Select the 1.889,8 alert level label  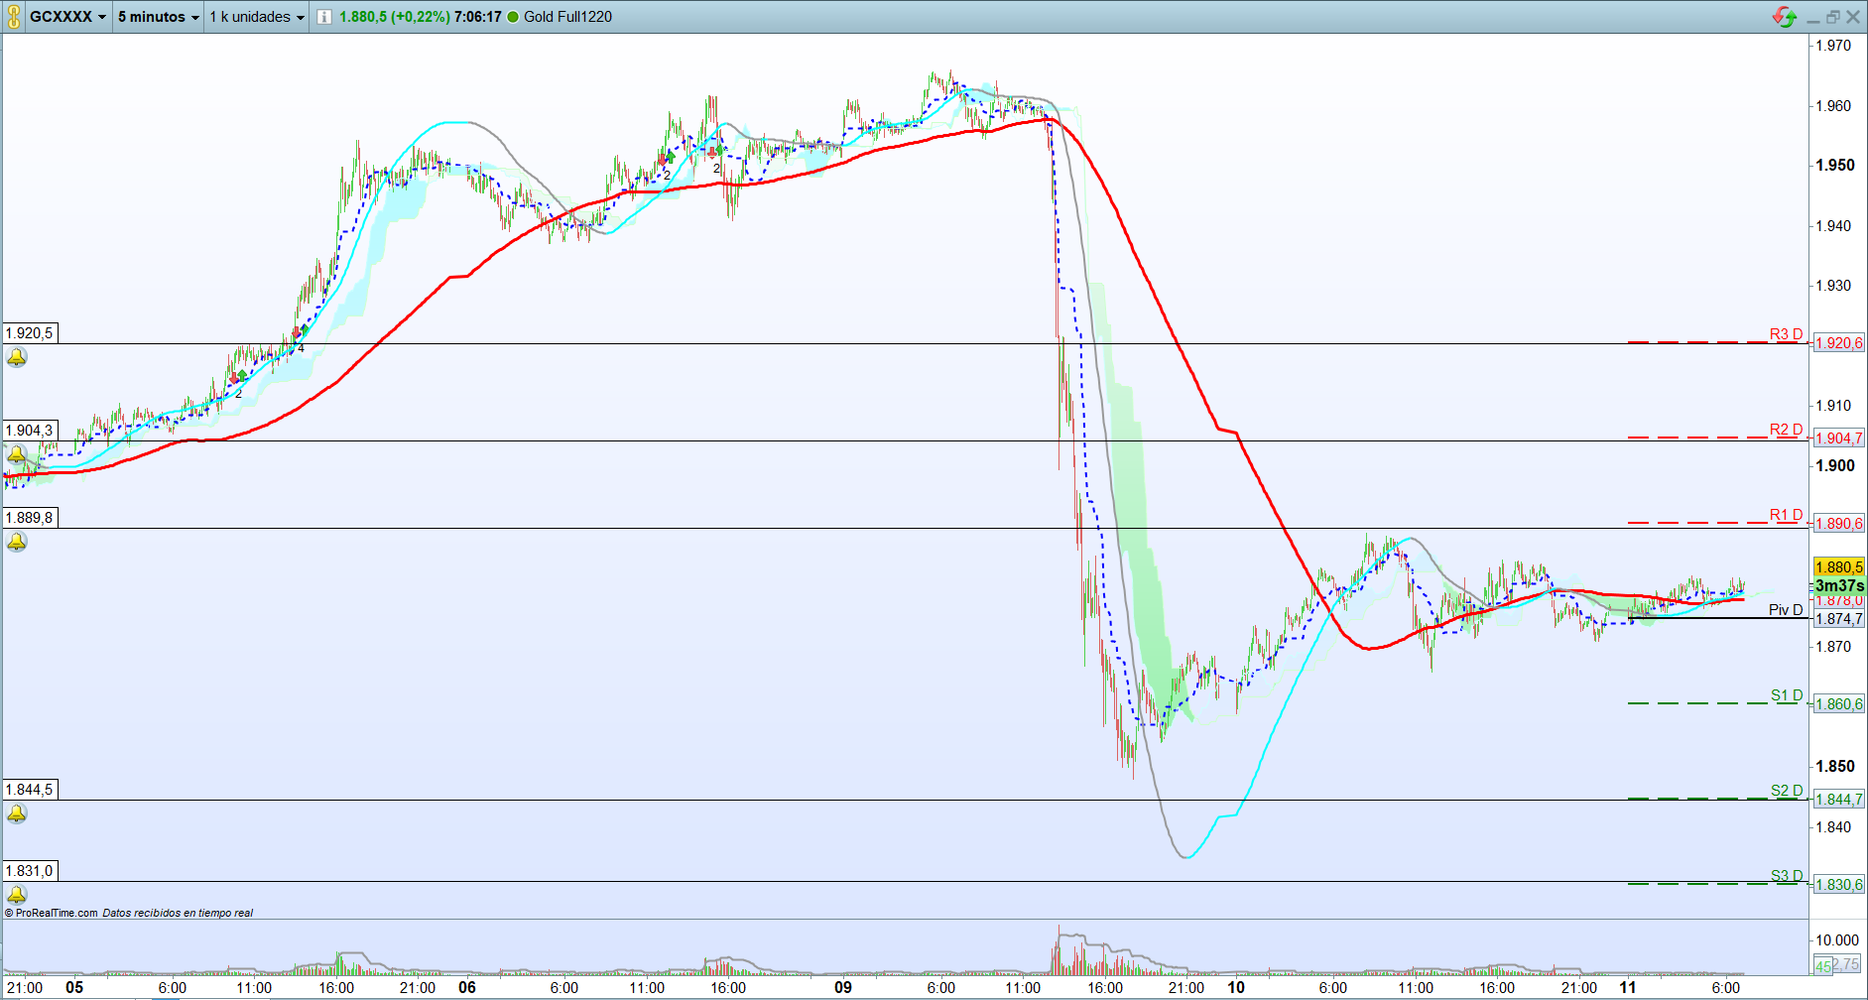[30, 518]
